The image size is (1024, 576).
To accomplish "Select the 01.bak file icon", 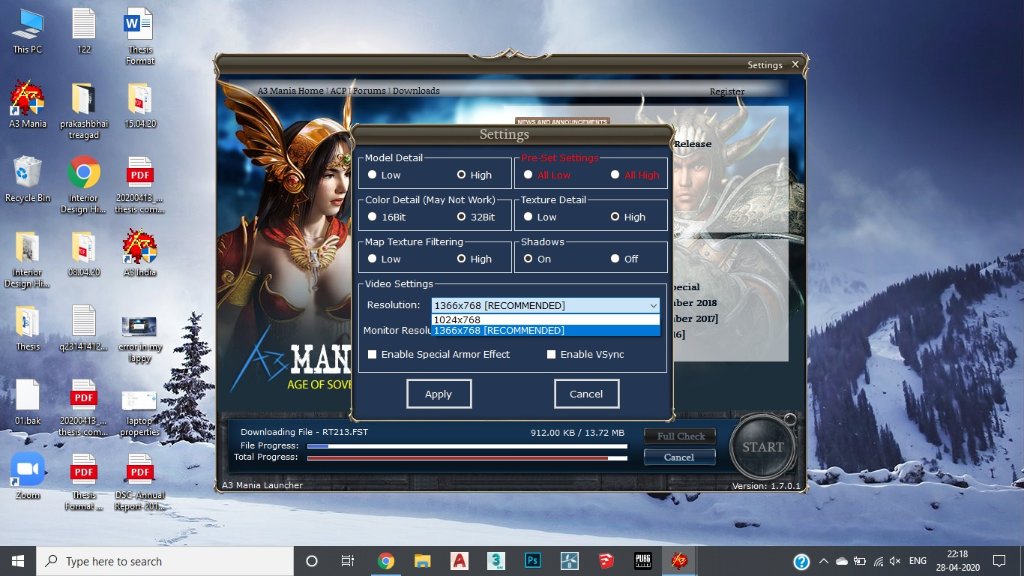I will pyautogui.click(x=27, y=402).
